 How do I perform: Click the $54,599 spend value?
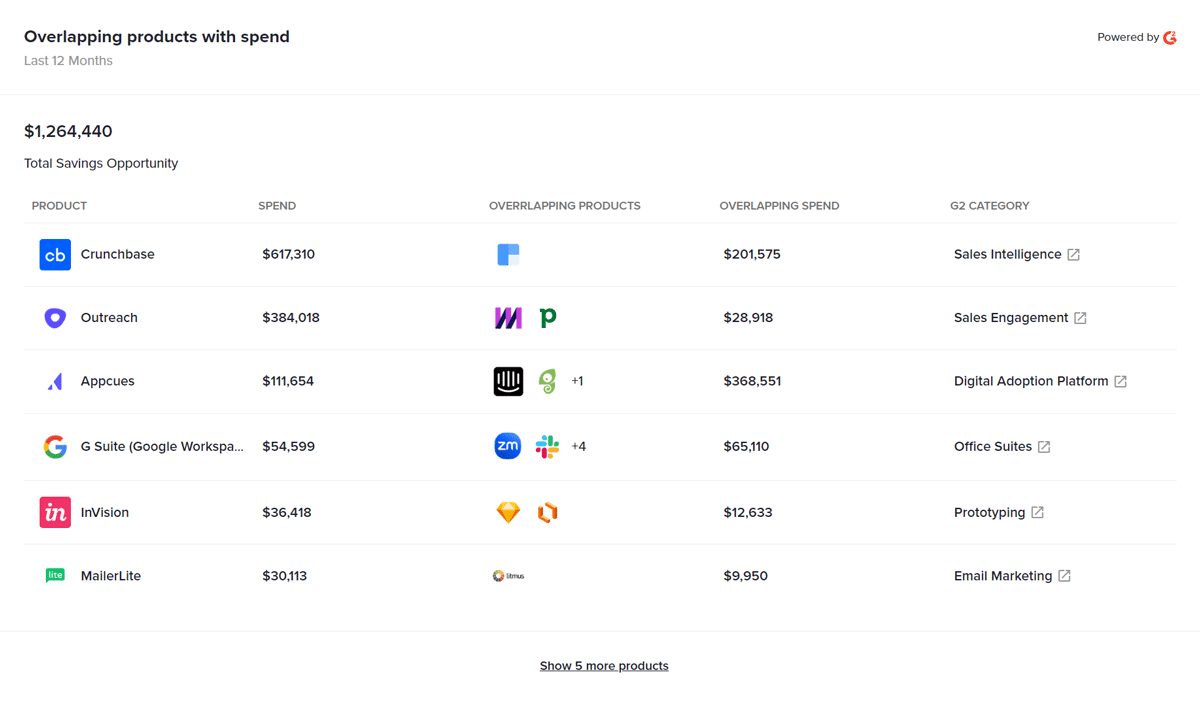(x=288, y=447)
